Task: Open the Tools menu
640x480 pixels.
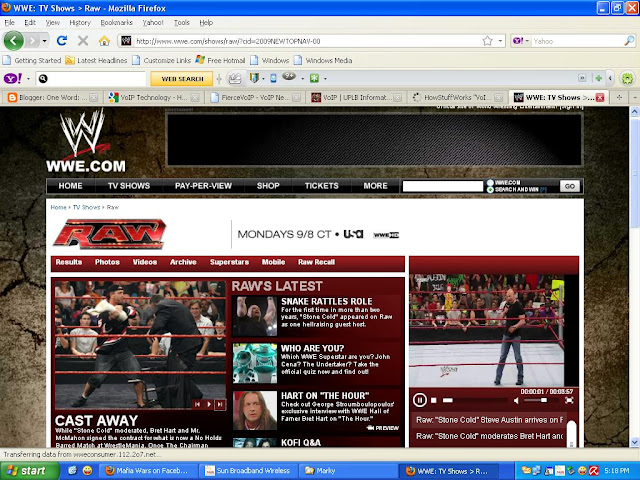Action: click(x=182, y=22)
